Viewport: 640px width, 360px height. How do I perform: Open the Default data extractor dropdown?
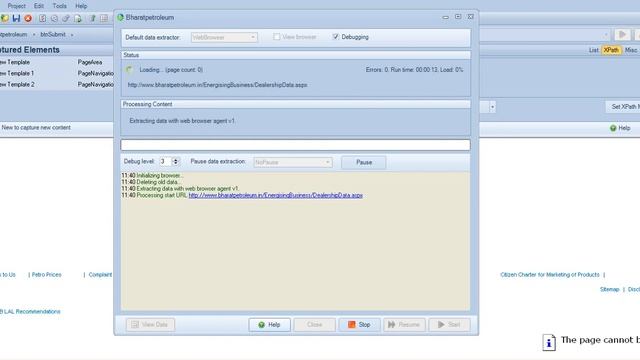point(224,37)
